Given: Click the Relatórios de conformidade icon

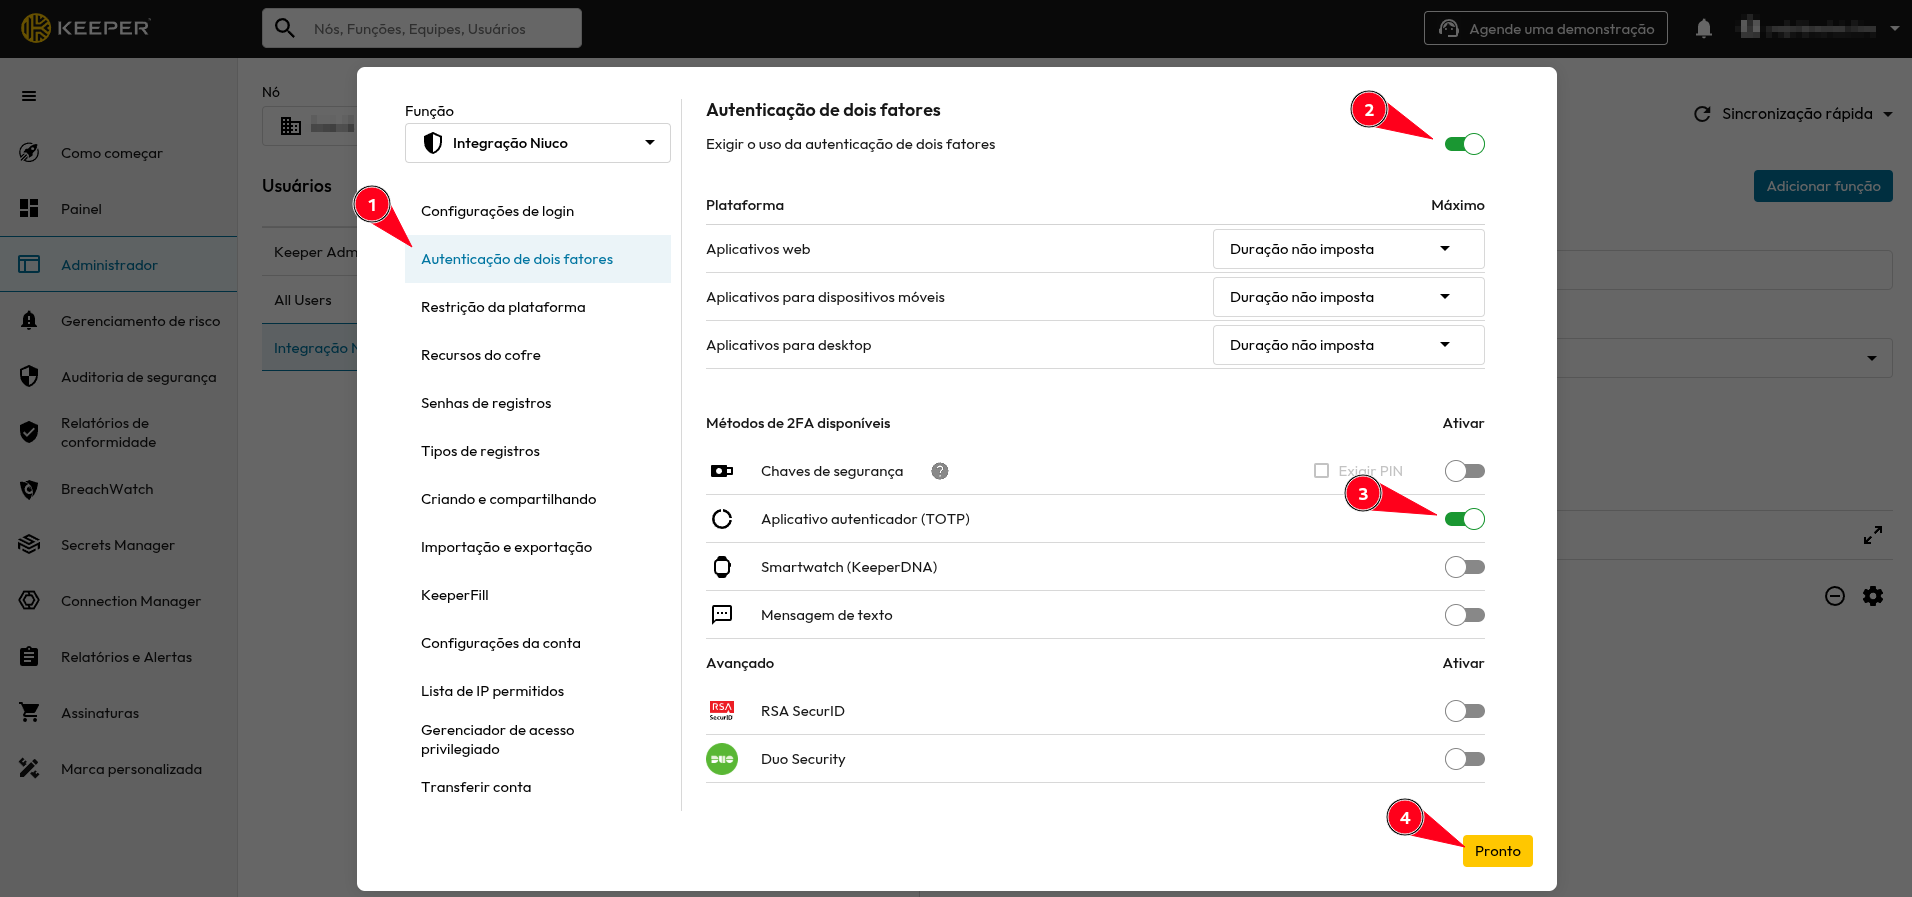Looking at the screenshot, I should [x=29, y=432].
